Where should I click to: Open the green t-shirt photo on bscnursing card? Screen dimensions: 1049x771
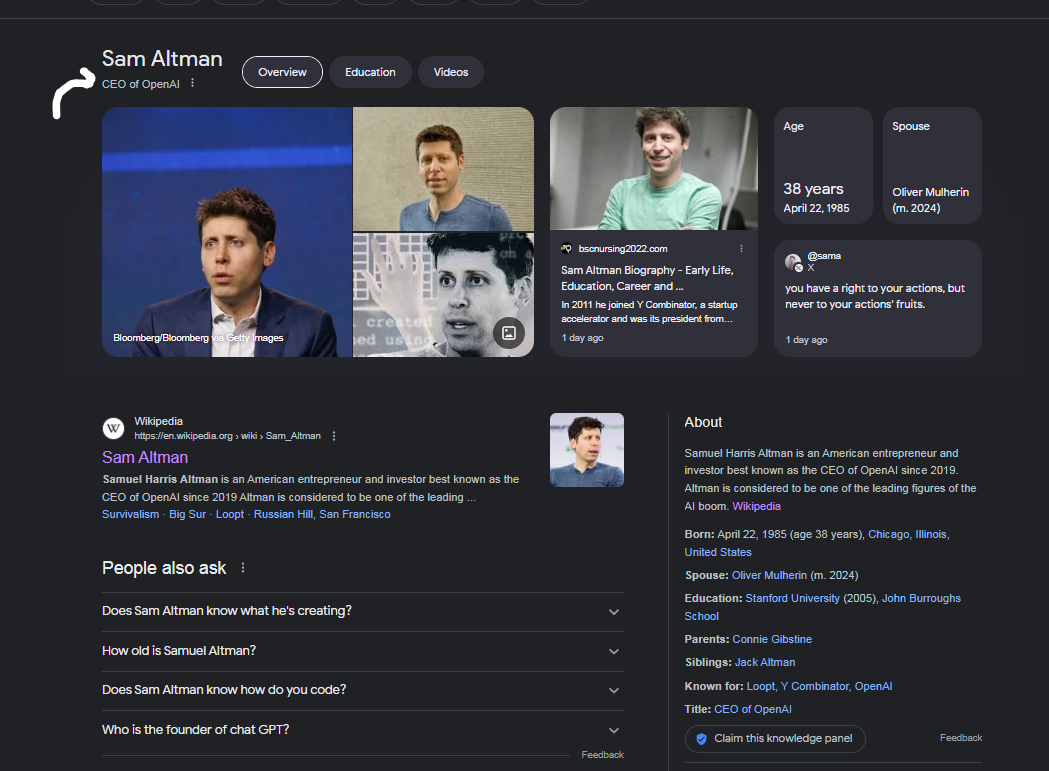(654, 169)
